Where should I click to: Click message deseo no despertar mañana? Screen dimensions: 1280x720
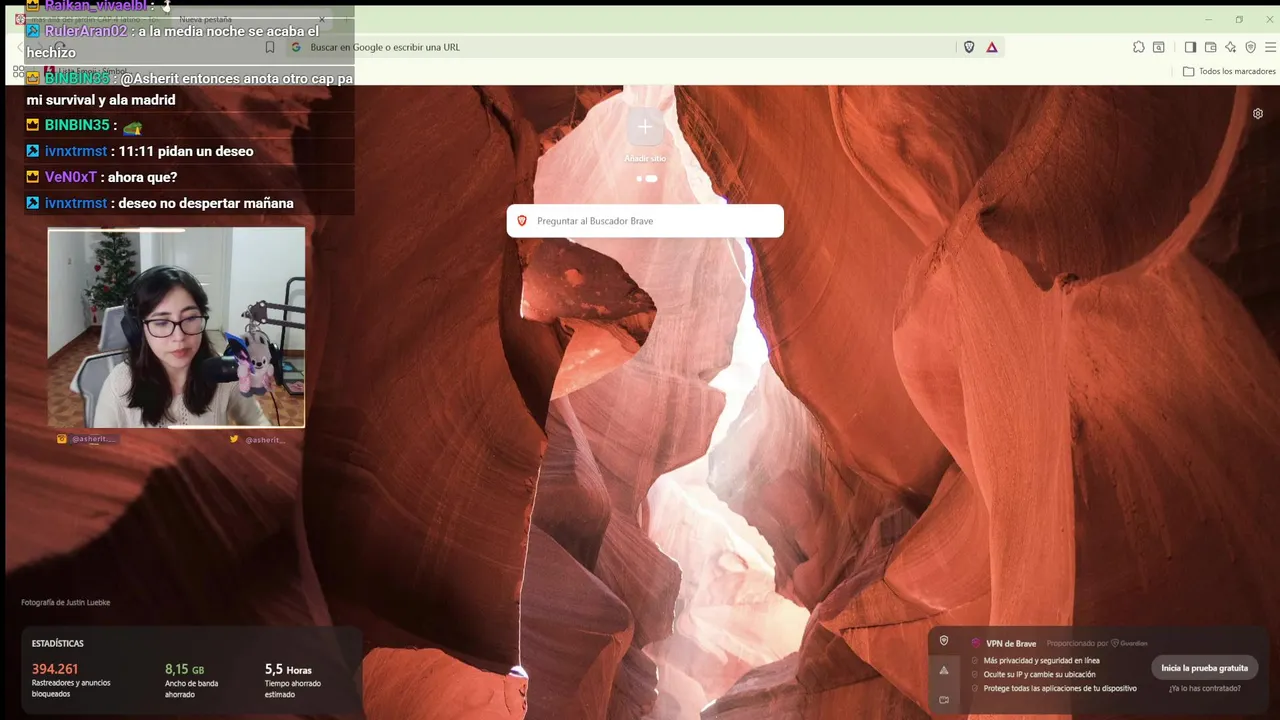coord(206,203)
